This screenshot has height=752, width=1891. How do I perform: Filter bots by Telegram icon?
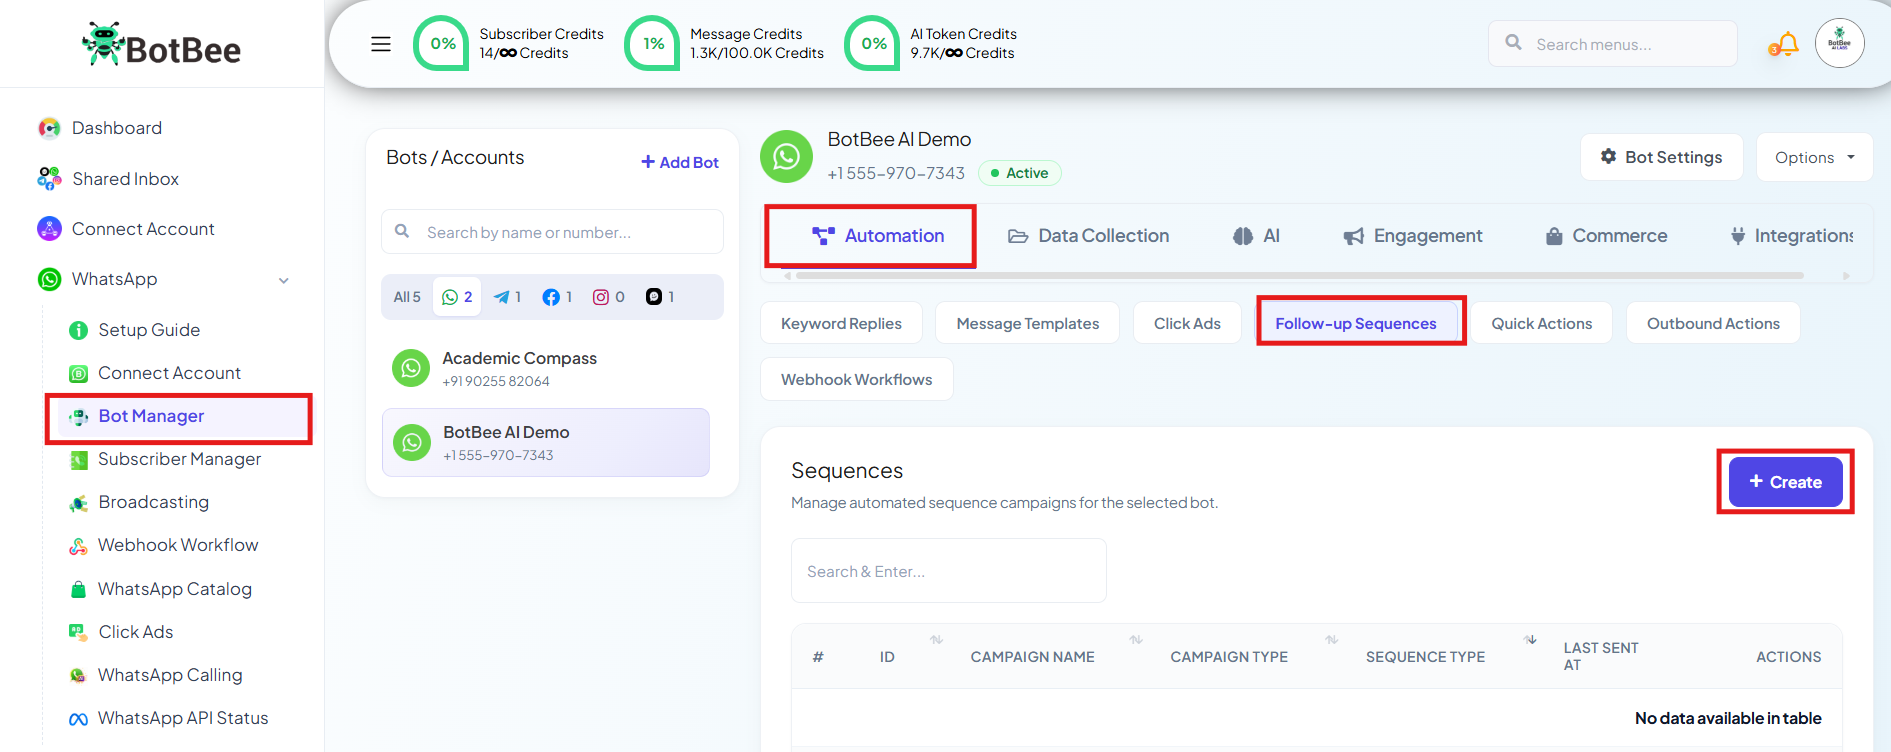[x=508, y=297]
